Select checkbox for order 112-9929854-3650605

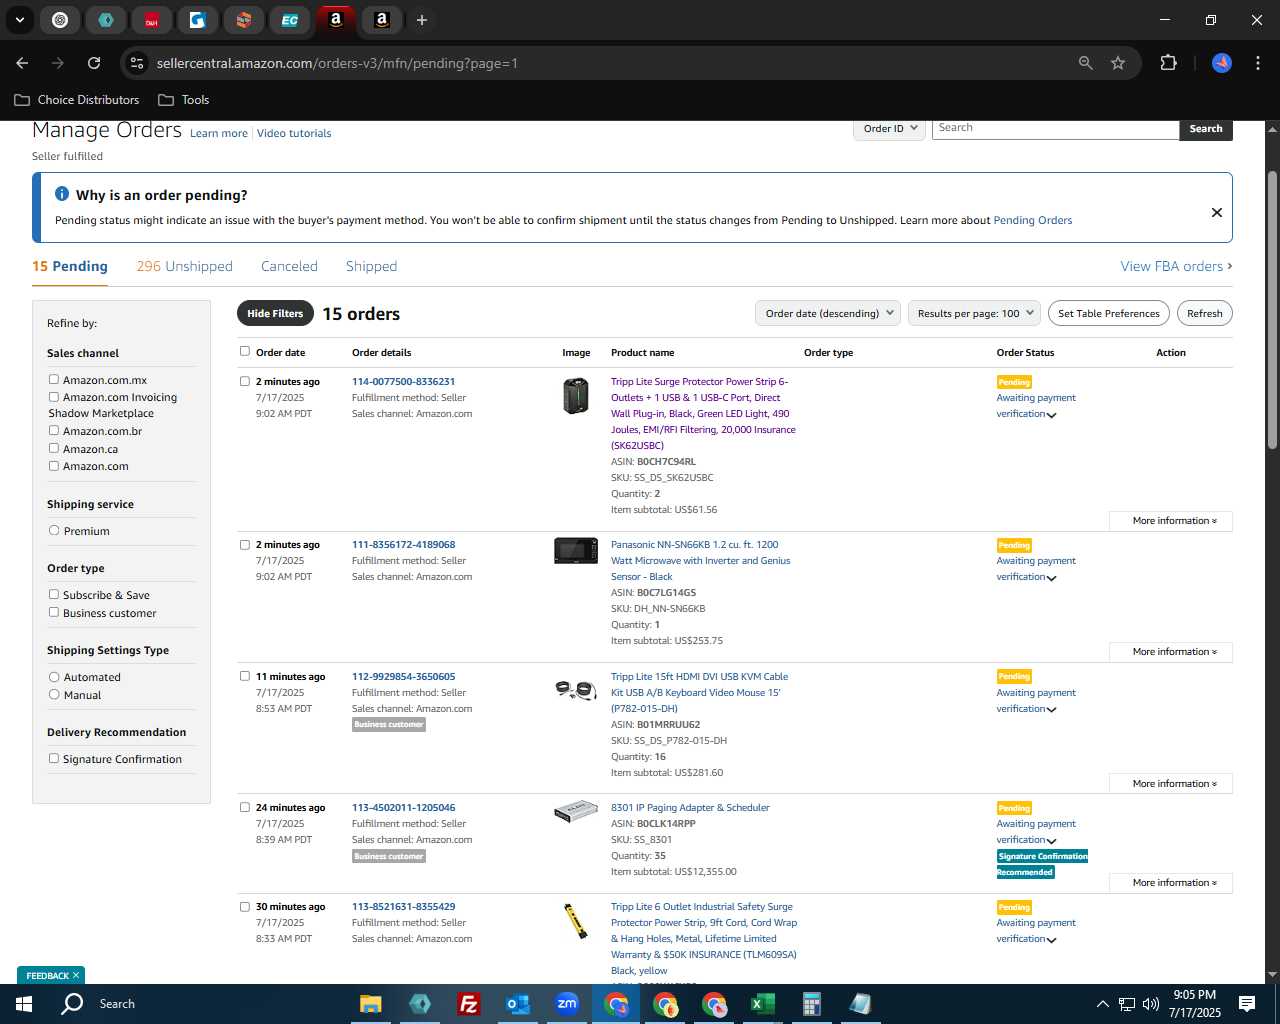pos(245,676)
